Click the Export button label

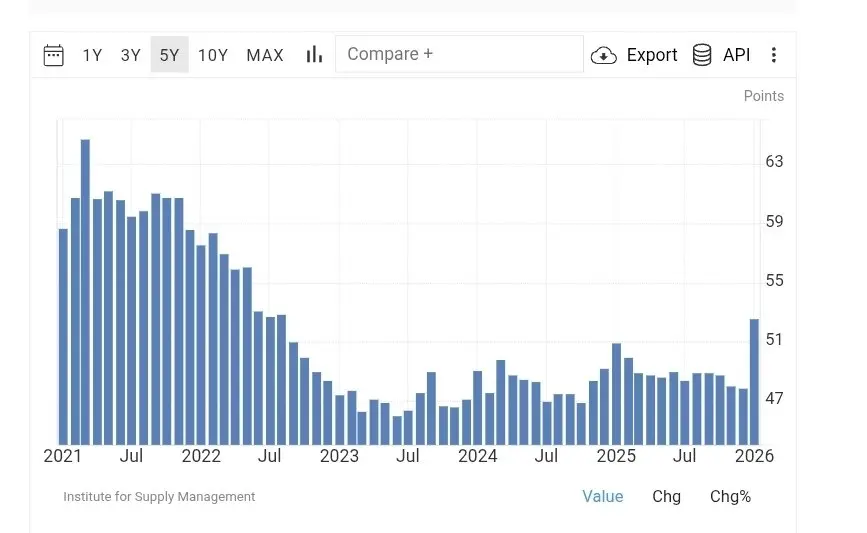[x=652, y=55]
